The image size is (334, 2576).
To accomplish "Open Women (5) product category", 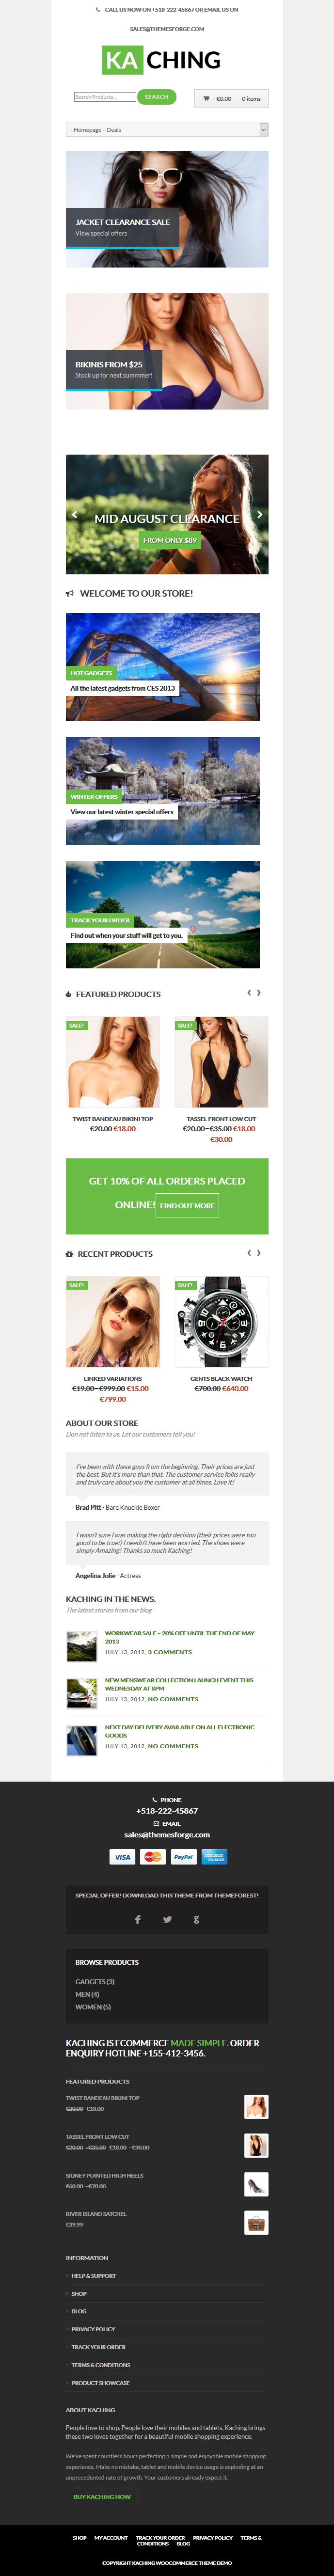I will pos(93,2006).
